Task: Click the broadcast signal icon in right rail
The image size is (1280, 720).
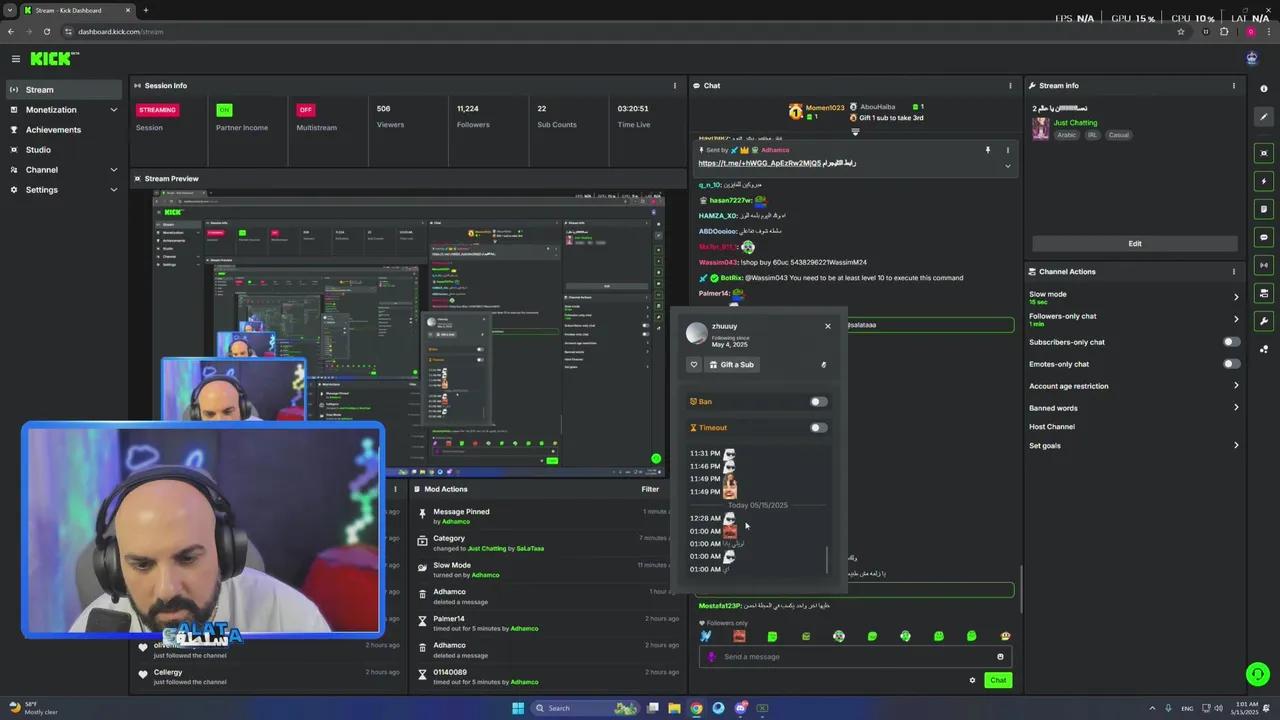Action: pos(1264,265)
